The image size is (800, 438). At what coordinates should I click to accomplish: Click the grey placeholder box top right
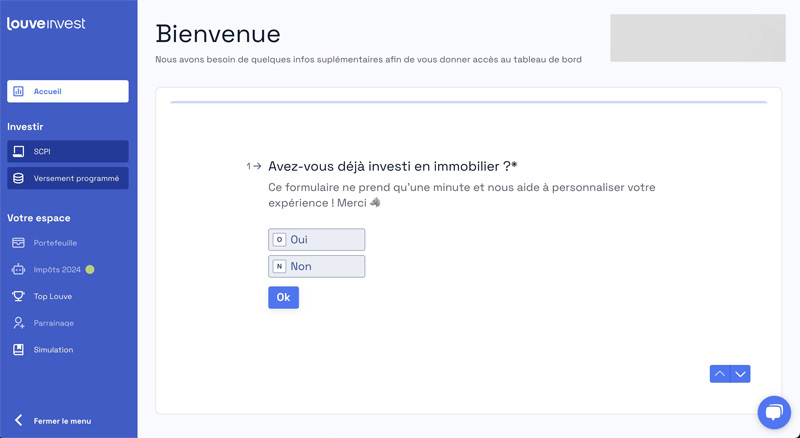(698, 38)
